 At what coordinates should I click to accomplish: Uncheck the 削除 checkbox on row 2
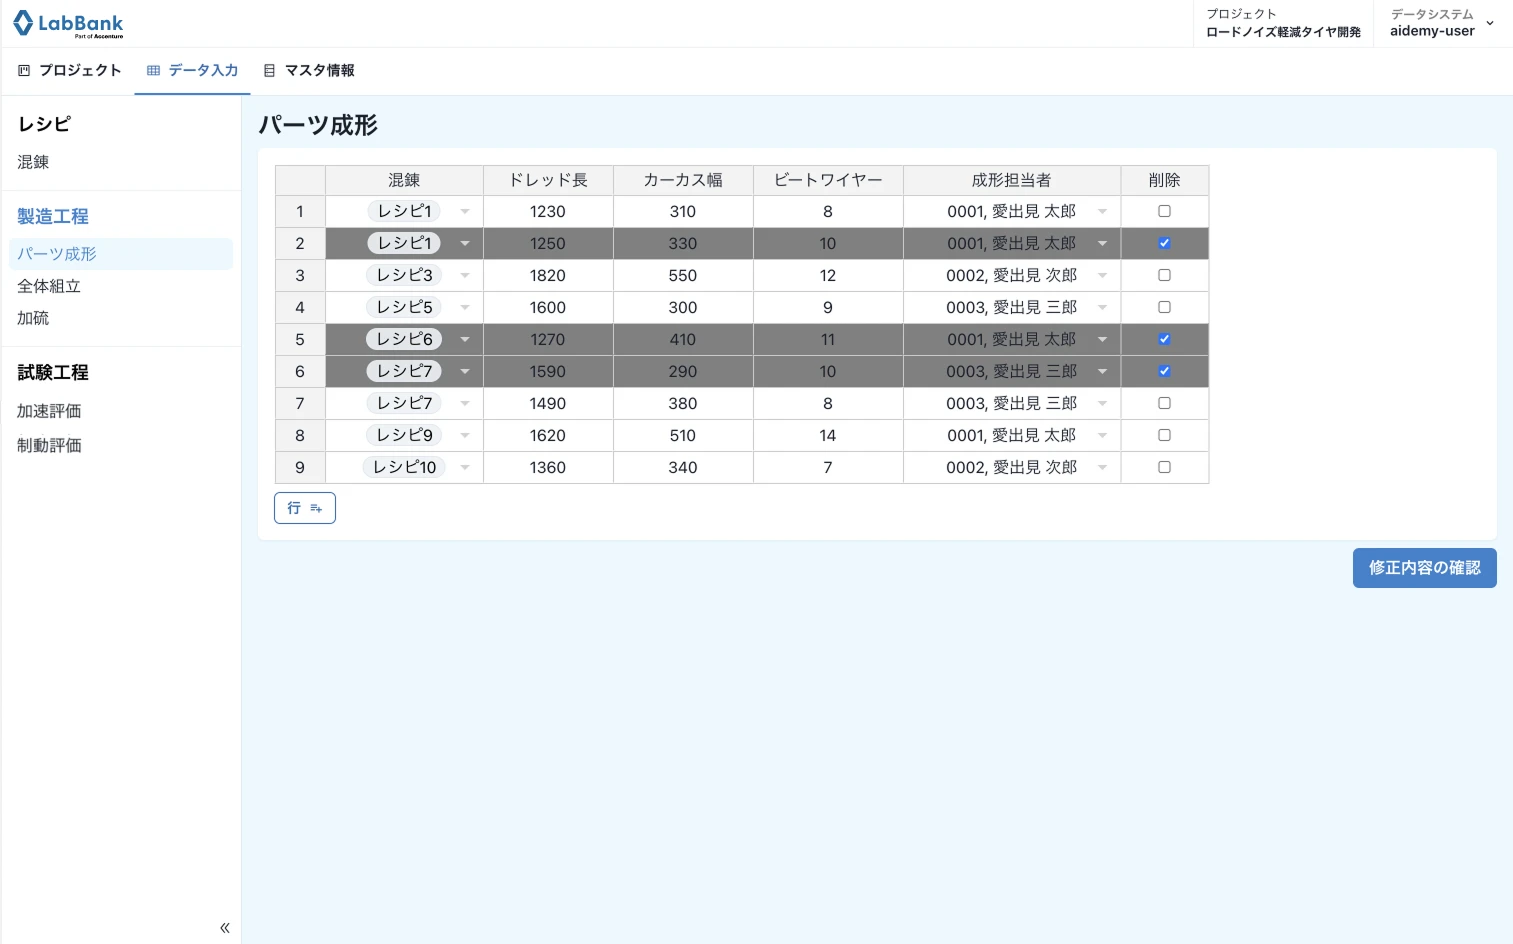pos(1164,243)
